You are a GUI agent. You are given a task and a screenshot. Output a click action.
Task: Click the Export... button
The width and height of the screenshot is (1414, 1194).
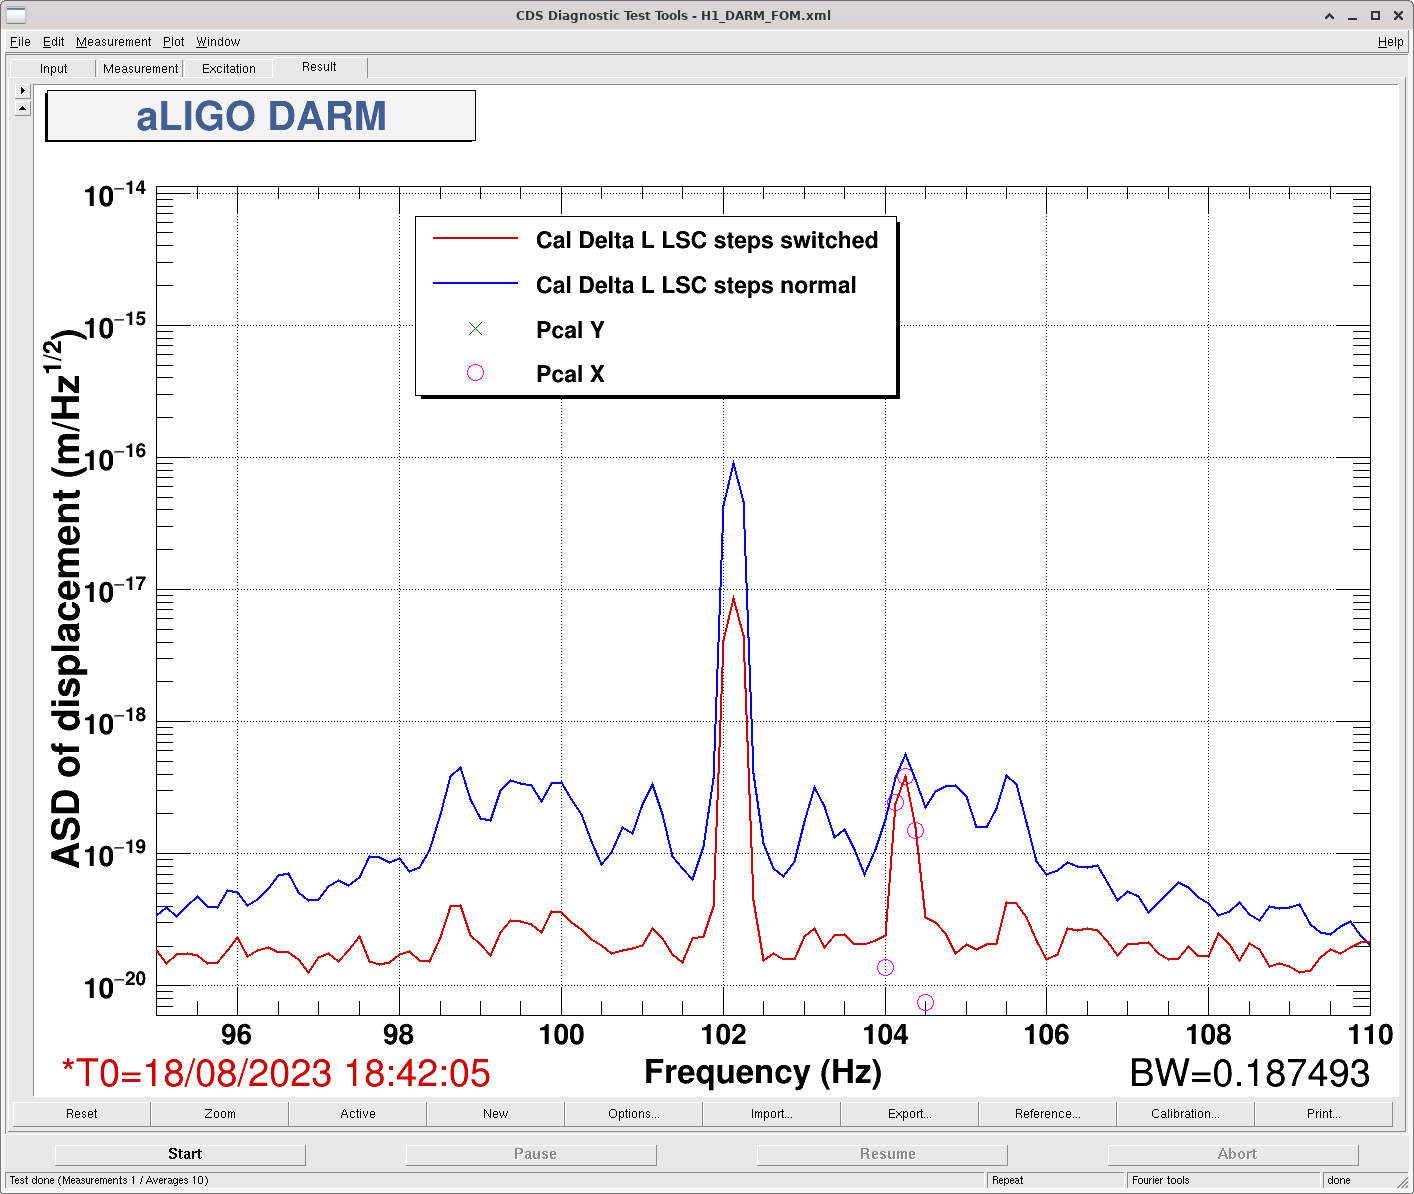910,1114
